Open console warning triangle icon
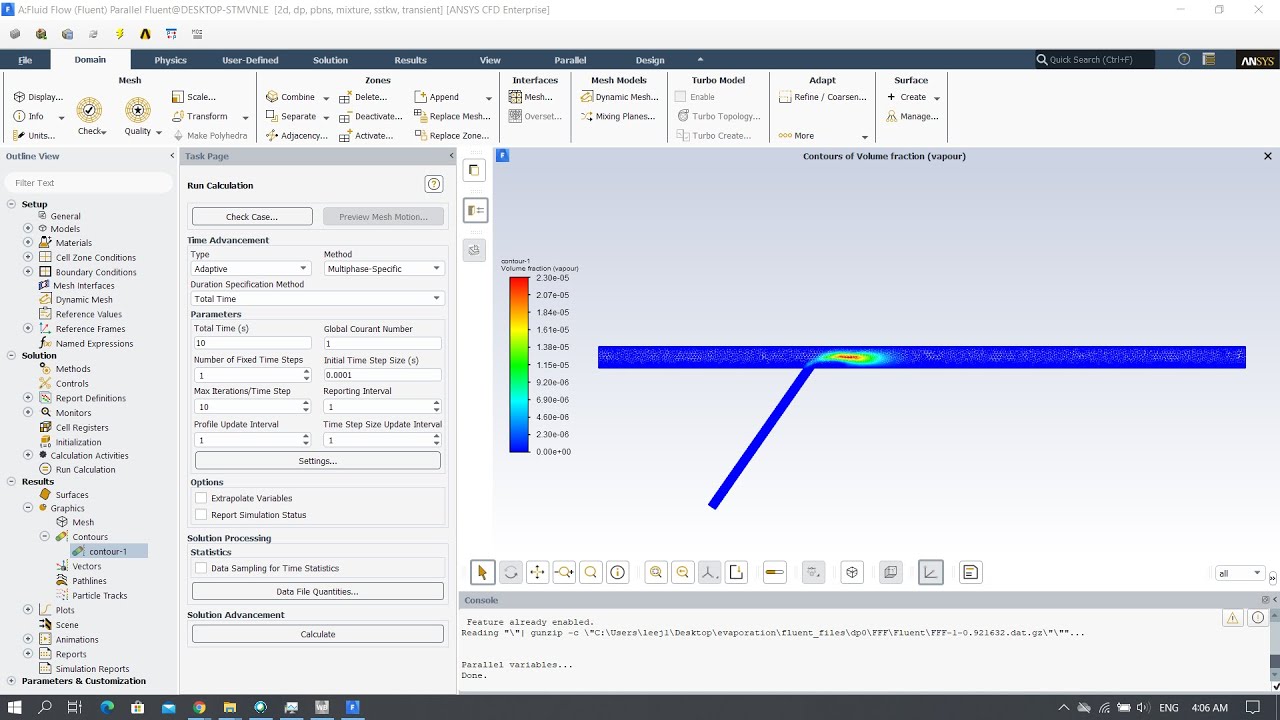Screen dimensions: 1280x720 pyautogui.click(x=1233, y=618)
